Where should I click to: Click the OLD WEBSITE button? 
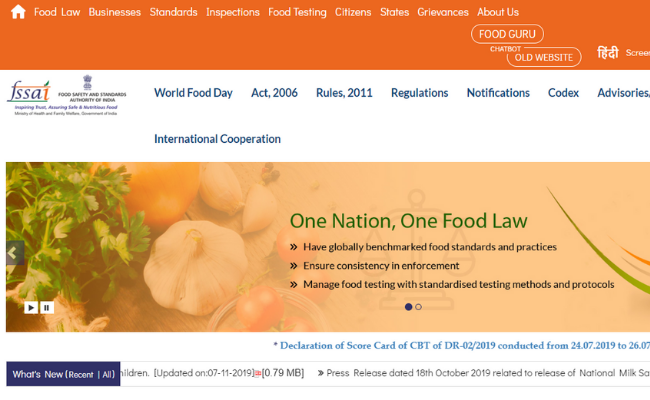[x=544, y=57]
